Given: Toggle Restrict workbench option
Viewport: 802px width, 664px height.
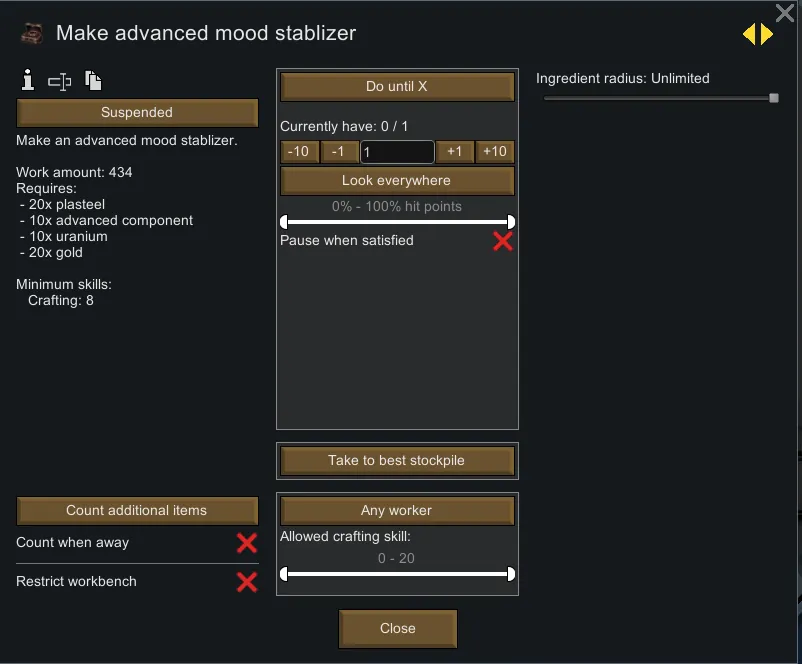Looking at the screenshot, I should point(246,582).
